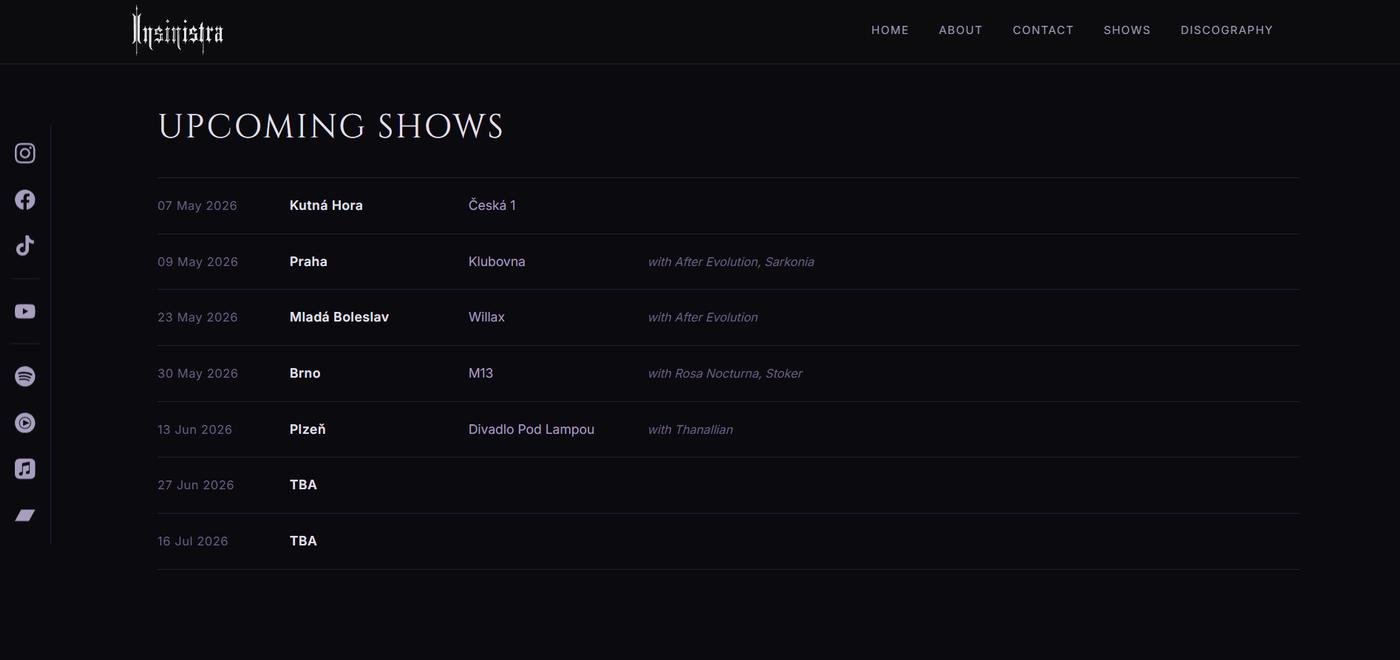The height and width of the screenshot is (660, 1400).
Task: Open the About menu item
Action: tap(960, 30)
